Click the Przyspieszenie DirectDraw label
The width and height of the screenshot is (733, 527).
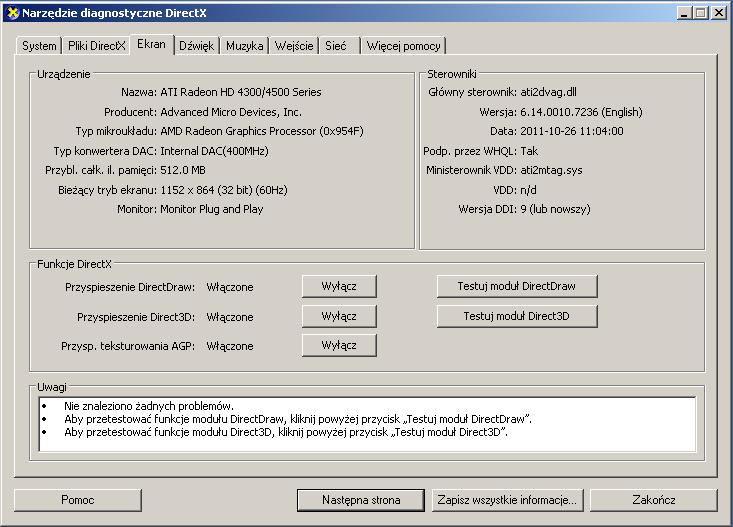[x=130, y=287]
